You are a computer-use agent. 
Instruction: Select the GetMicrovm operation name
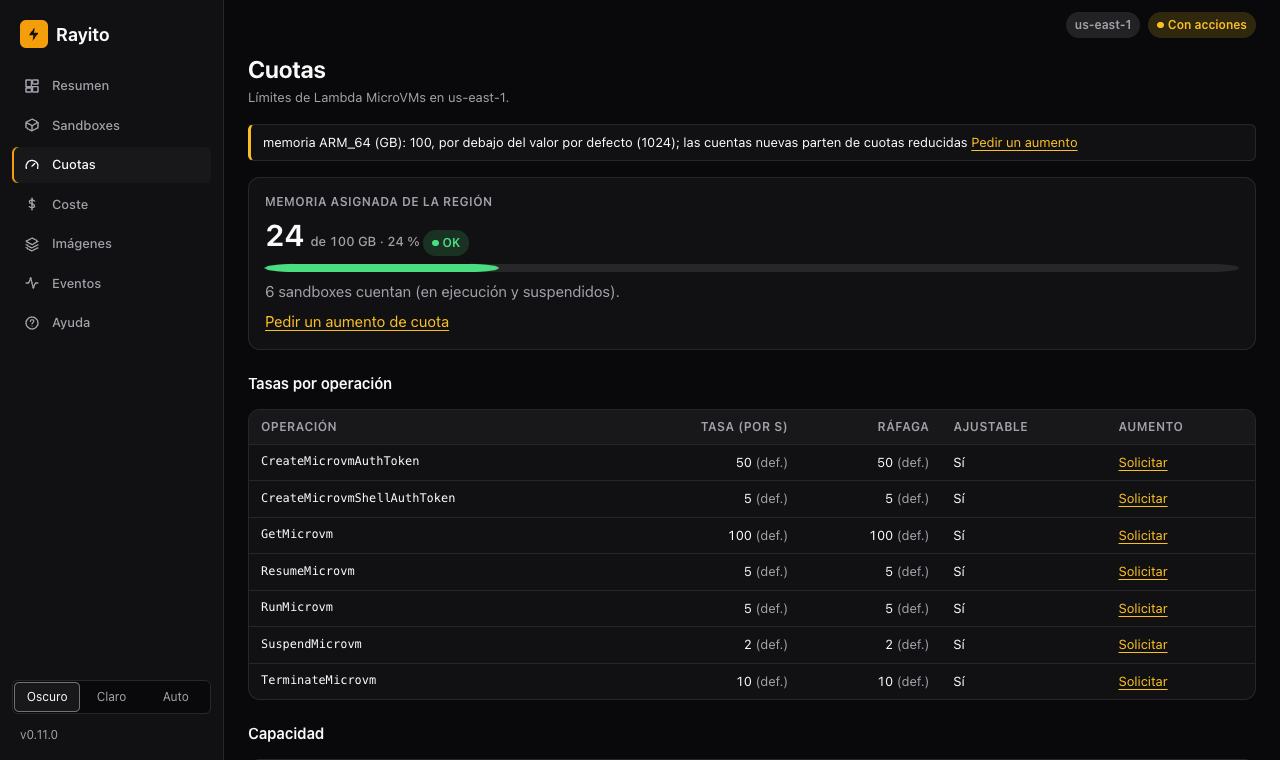tap(297, 534)
